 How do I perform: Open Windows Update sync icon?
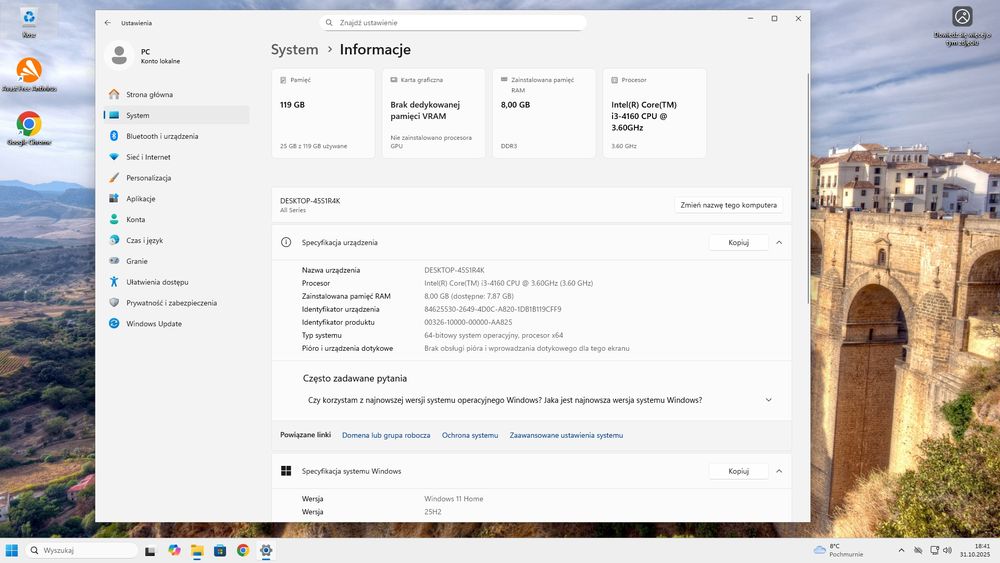click(x=114, y=323)
